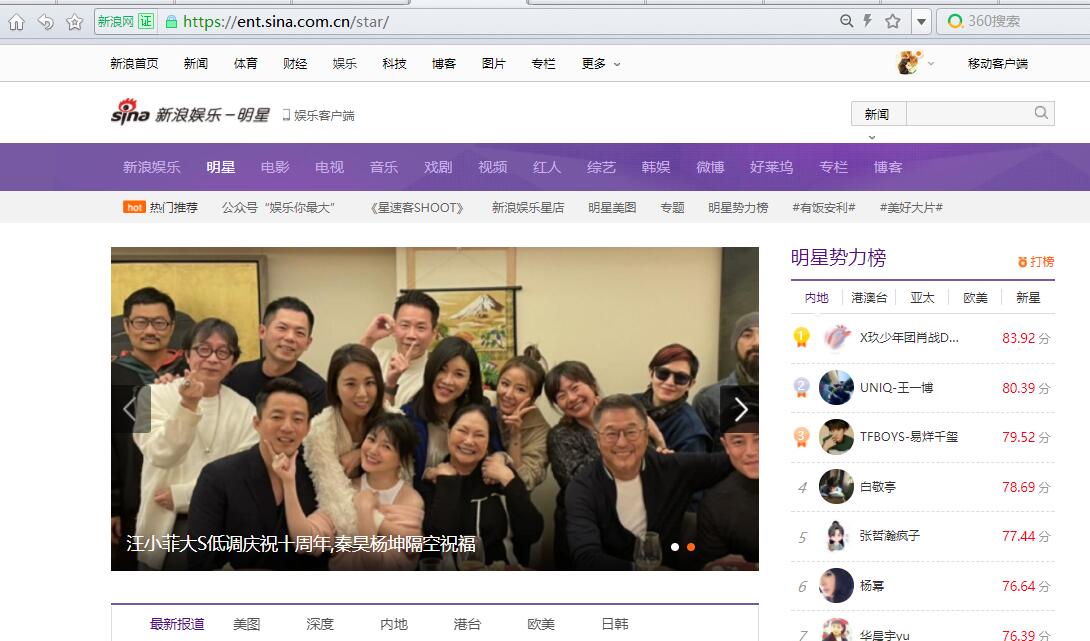Open 明星美图 link
The image size is (1090, 641).
click(x=612, y=207)
